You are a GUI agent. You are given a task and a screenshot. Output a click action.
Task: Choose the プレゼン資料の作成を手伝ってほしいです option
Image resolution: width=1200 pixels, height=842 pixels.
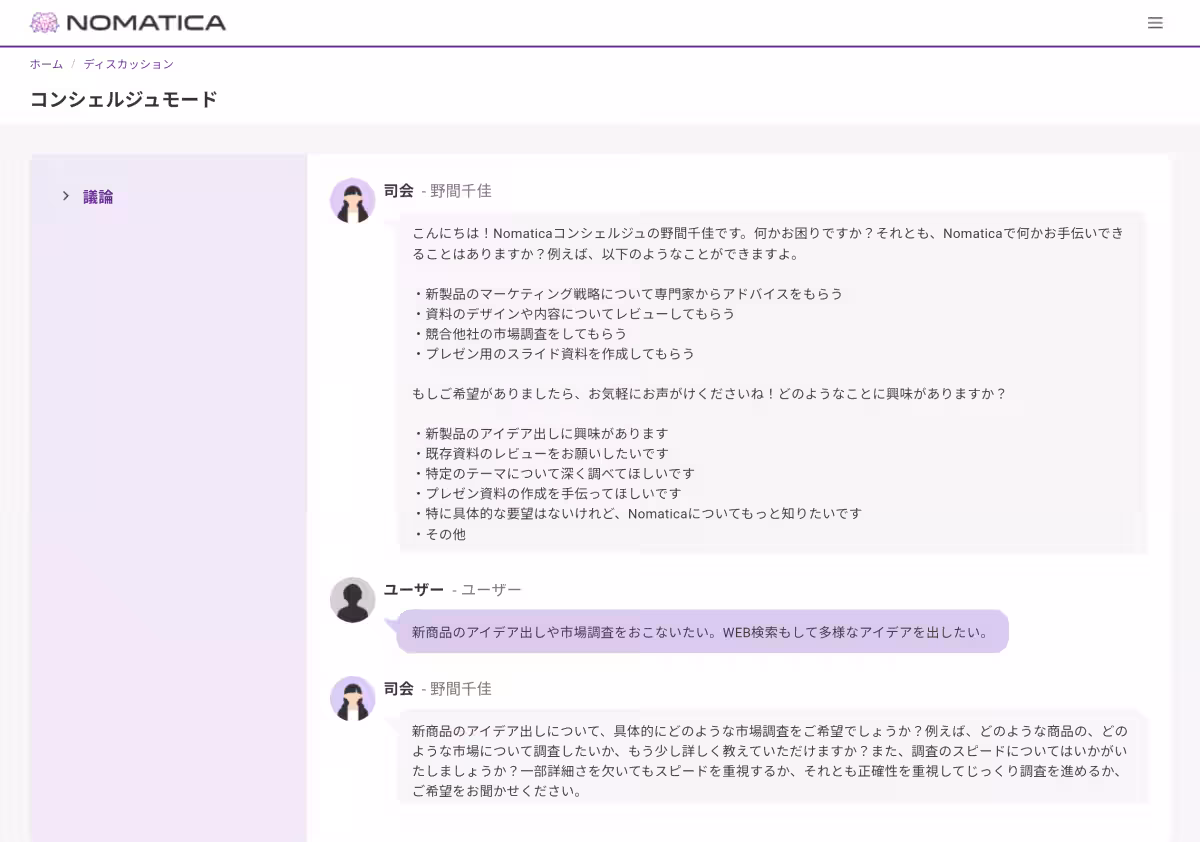click(x=546, y=493)
